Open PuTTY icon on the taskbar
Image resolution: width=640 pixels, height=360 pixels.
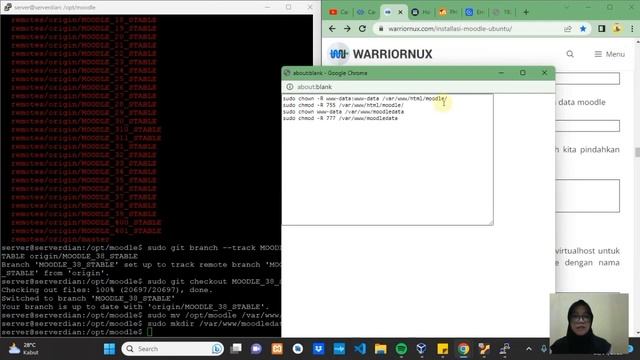[504, 349]
